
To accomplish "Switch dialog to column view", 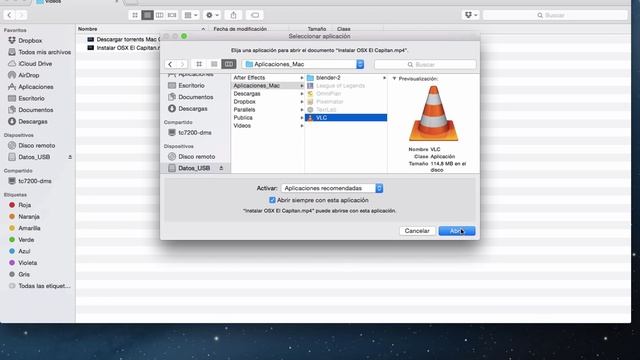I will point(229,64).
